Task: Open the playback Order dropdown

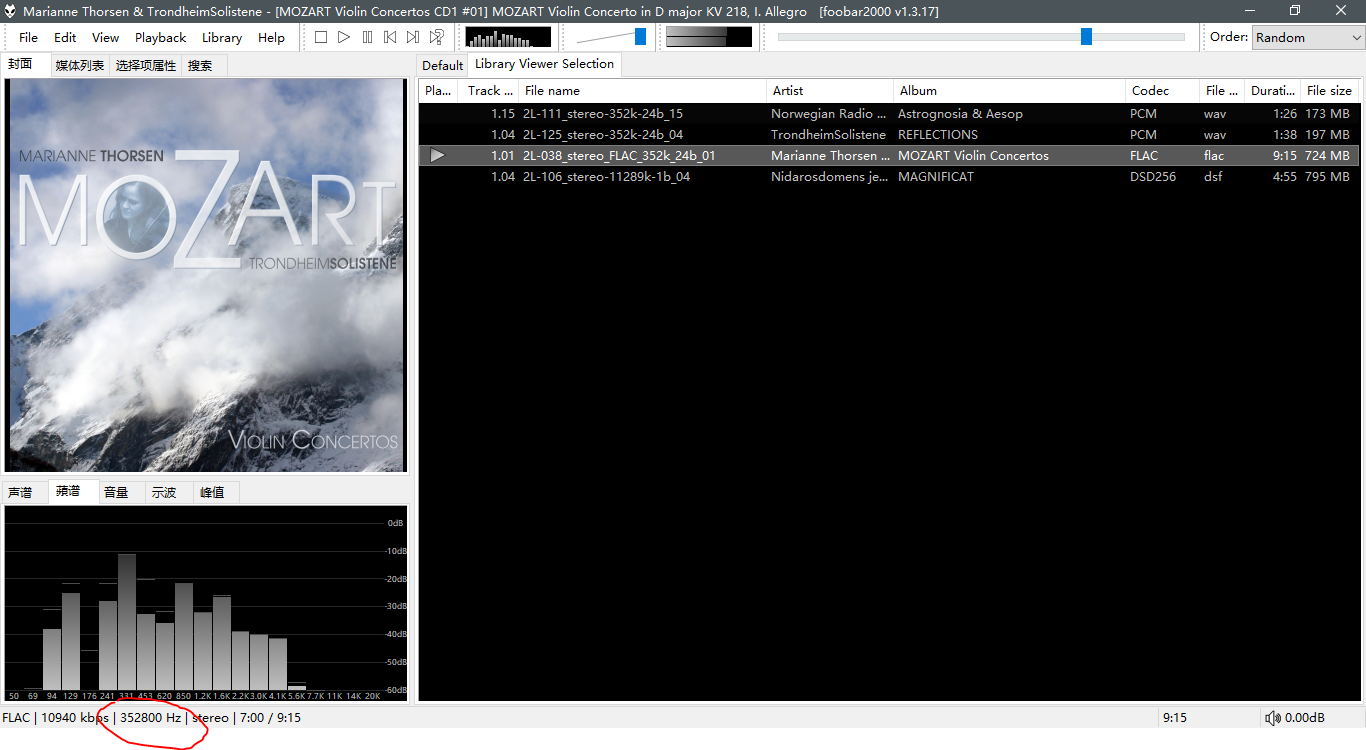Action: (x=1307, y=37)
